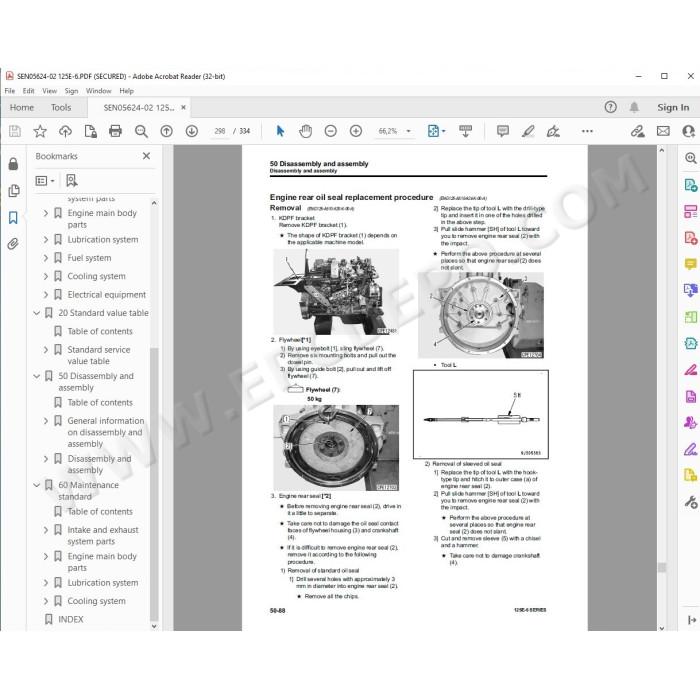Image resolution: width=700 pixels, height=700 pixels.
Task: Select the Highlight text pen tool
Action: [x=528, y=131]
